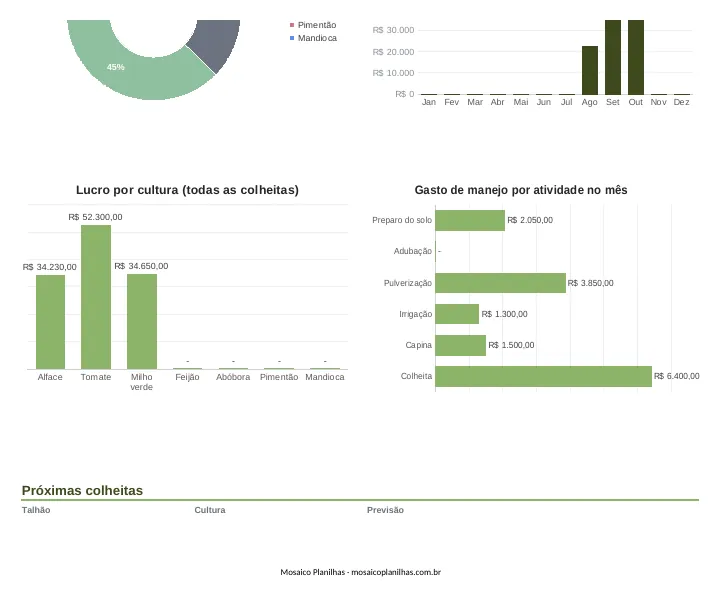Click the Mandioca legend color swatch
Viewport: 720px width, 597px height.
(x=292, y=38)
